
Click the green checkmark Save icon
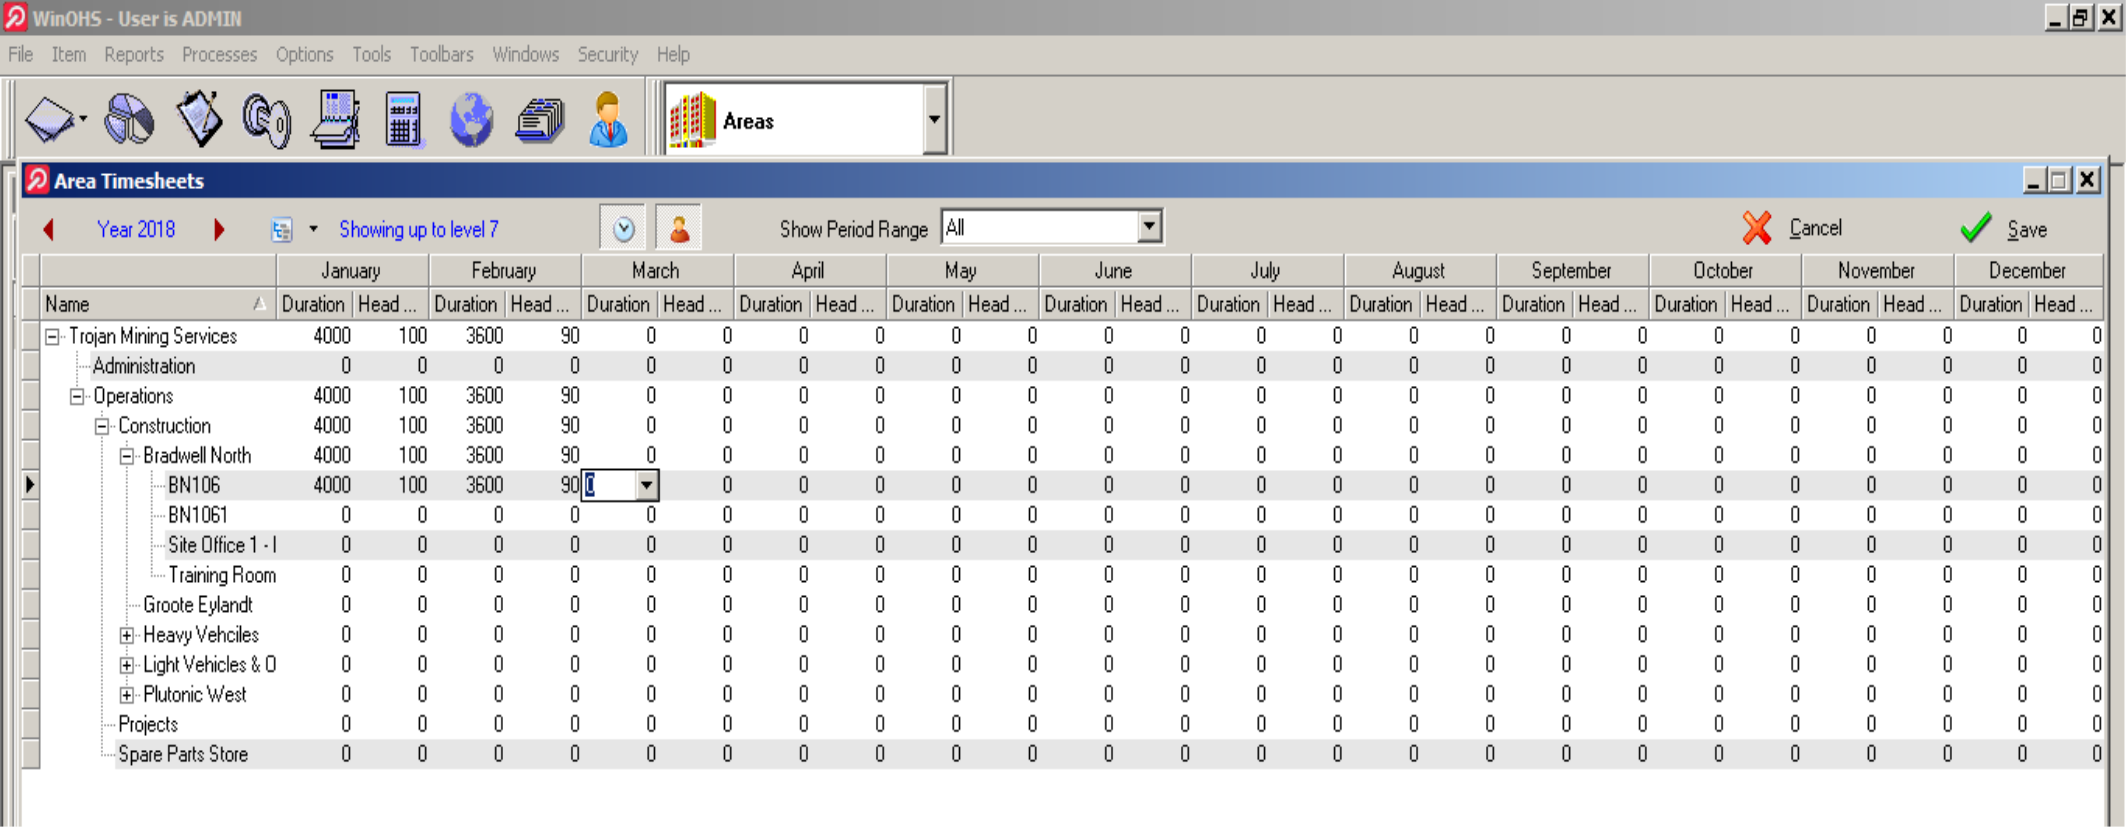1975,228
